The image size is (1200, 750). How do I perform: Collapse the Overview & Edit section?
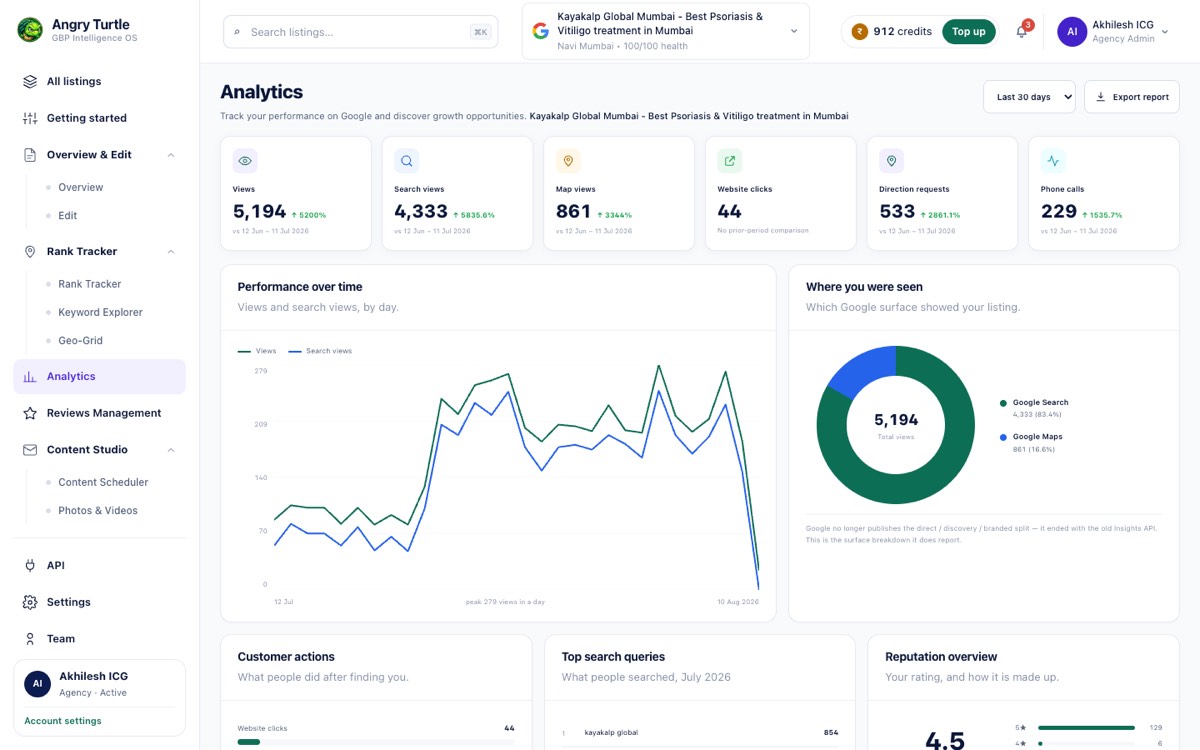171,155
